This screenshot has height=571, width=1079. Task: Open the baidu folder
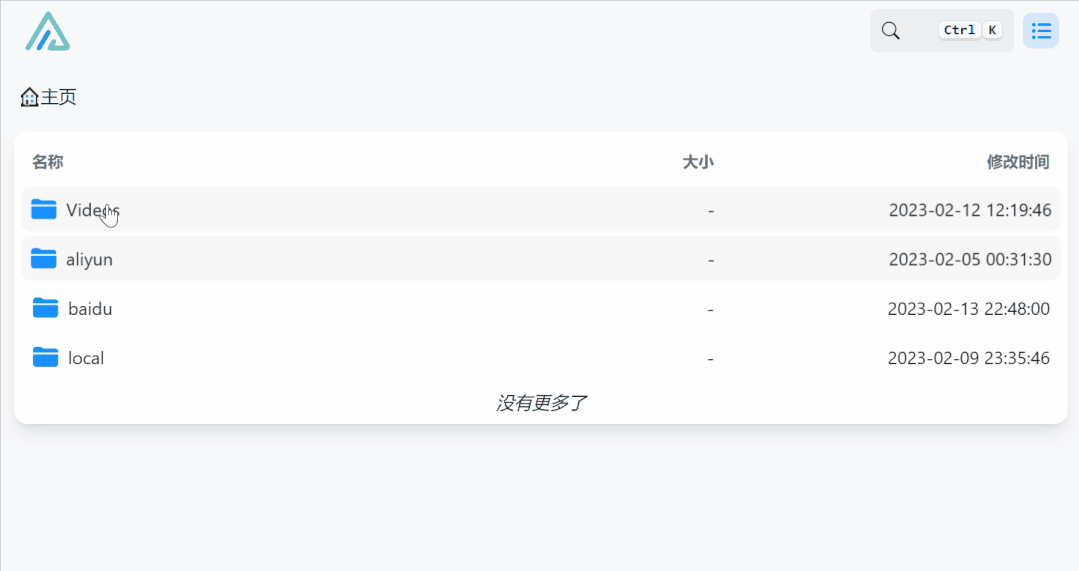[90, 309]
